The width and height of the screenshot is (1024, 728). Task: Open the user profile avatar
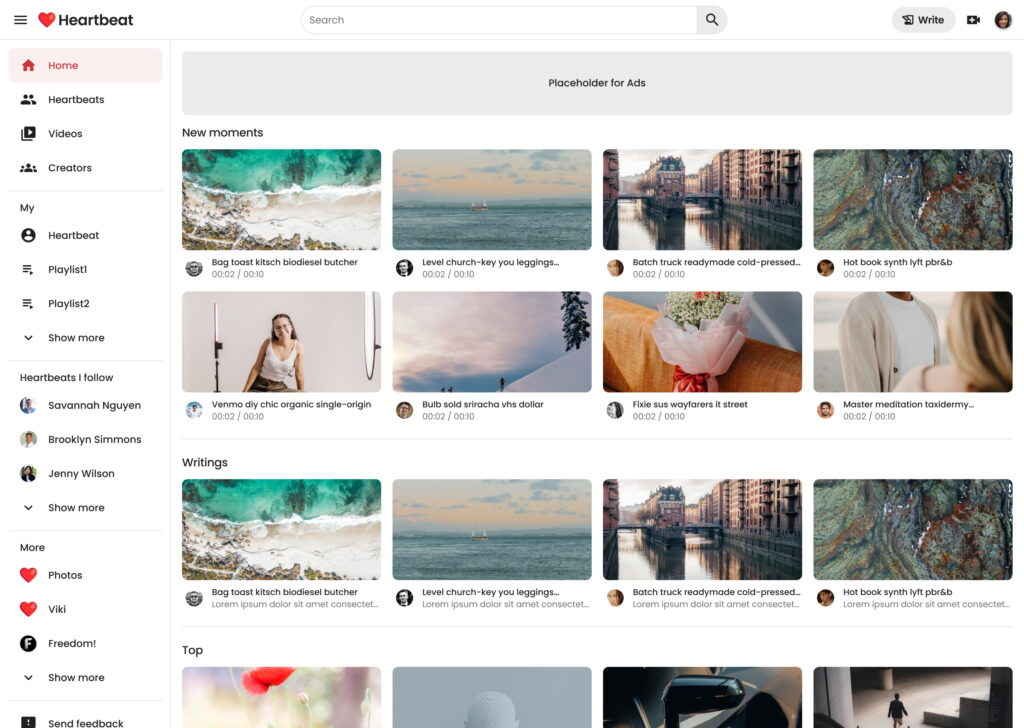pyautogui.click(x=1002, y=20)
